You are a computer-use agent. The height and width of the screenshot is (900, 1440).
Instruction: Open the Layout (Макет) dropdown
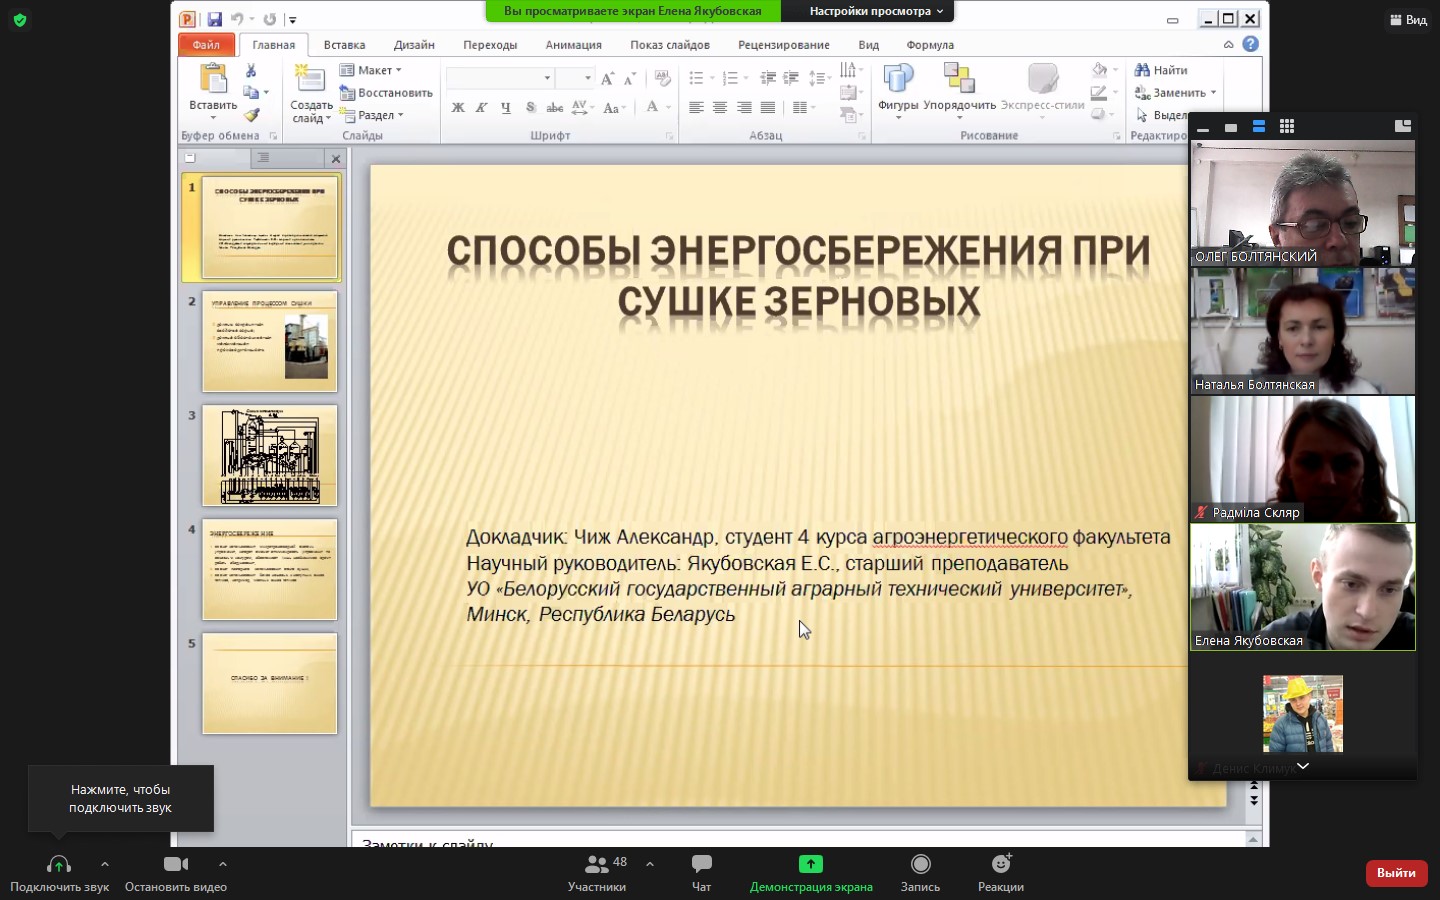tap(371, 70)
